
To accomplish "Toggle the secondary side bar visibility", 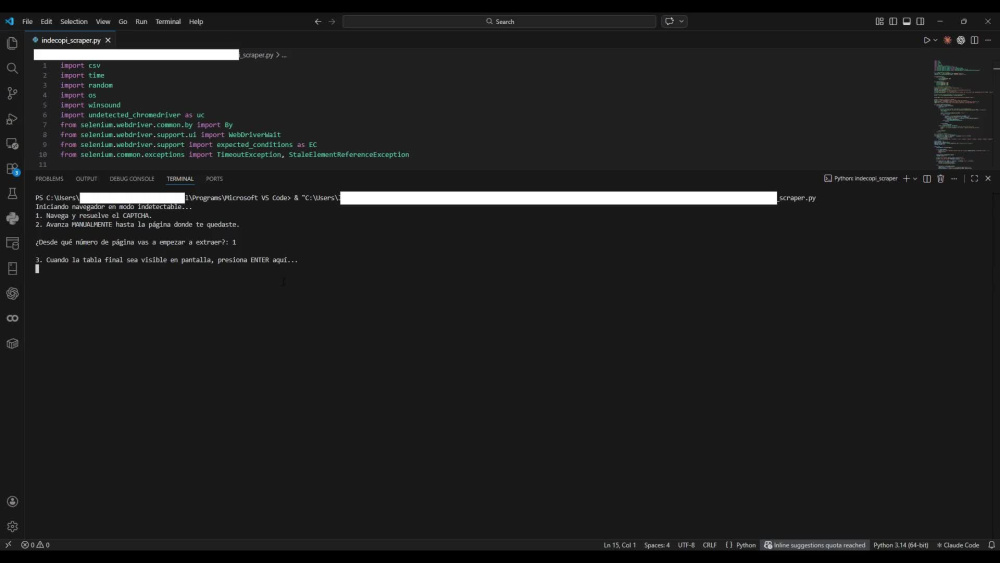I will coord(920,21).
